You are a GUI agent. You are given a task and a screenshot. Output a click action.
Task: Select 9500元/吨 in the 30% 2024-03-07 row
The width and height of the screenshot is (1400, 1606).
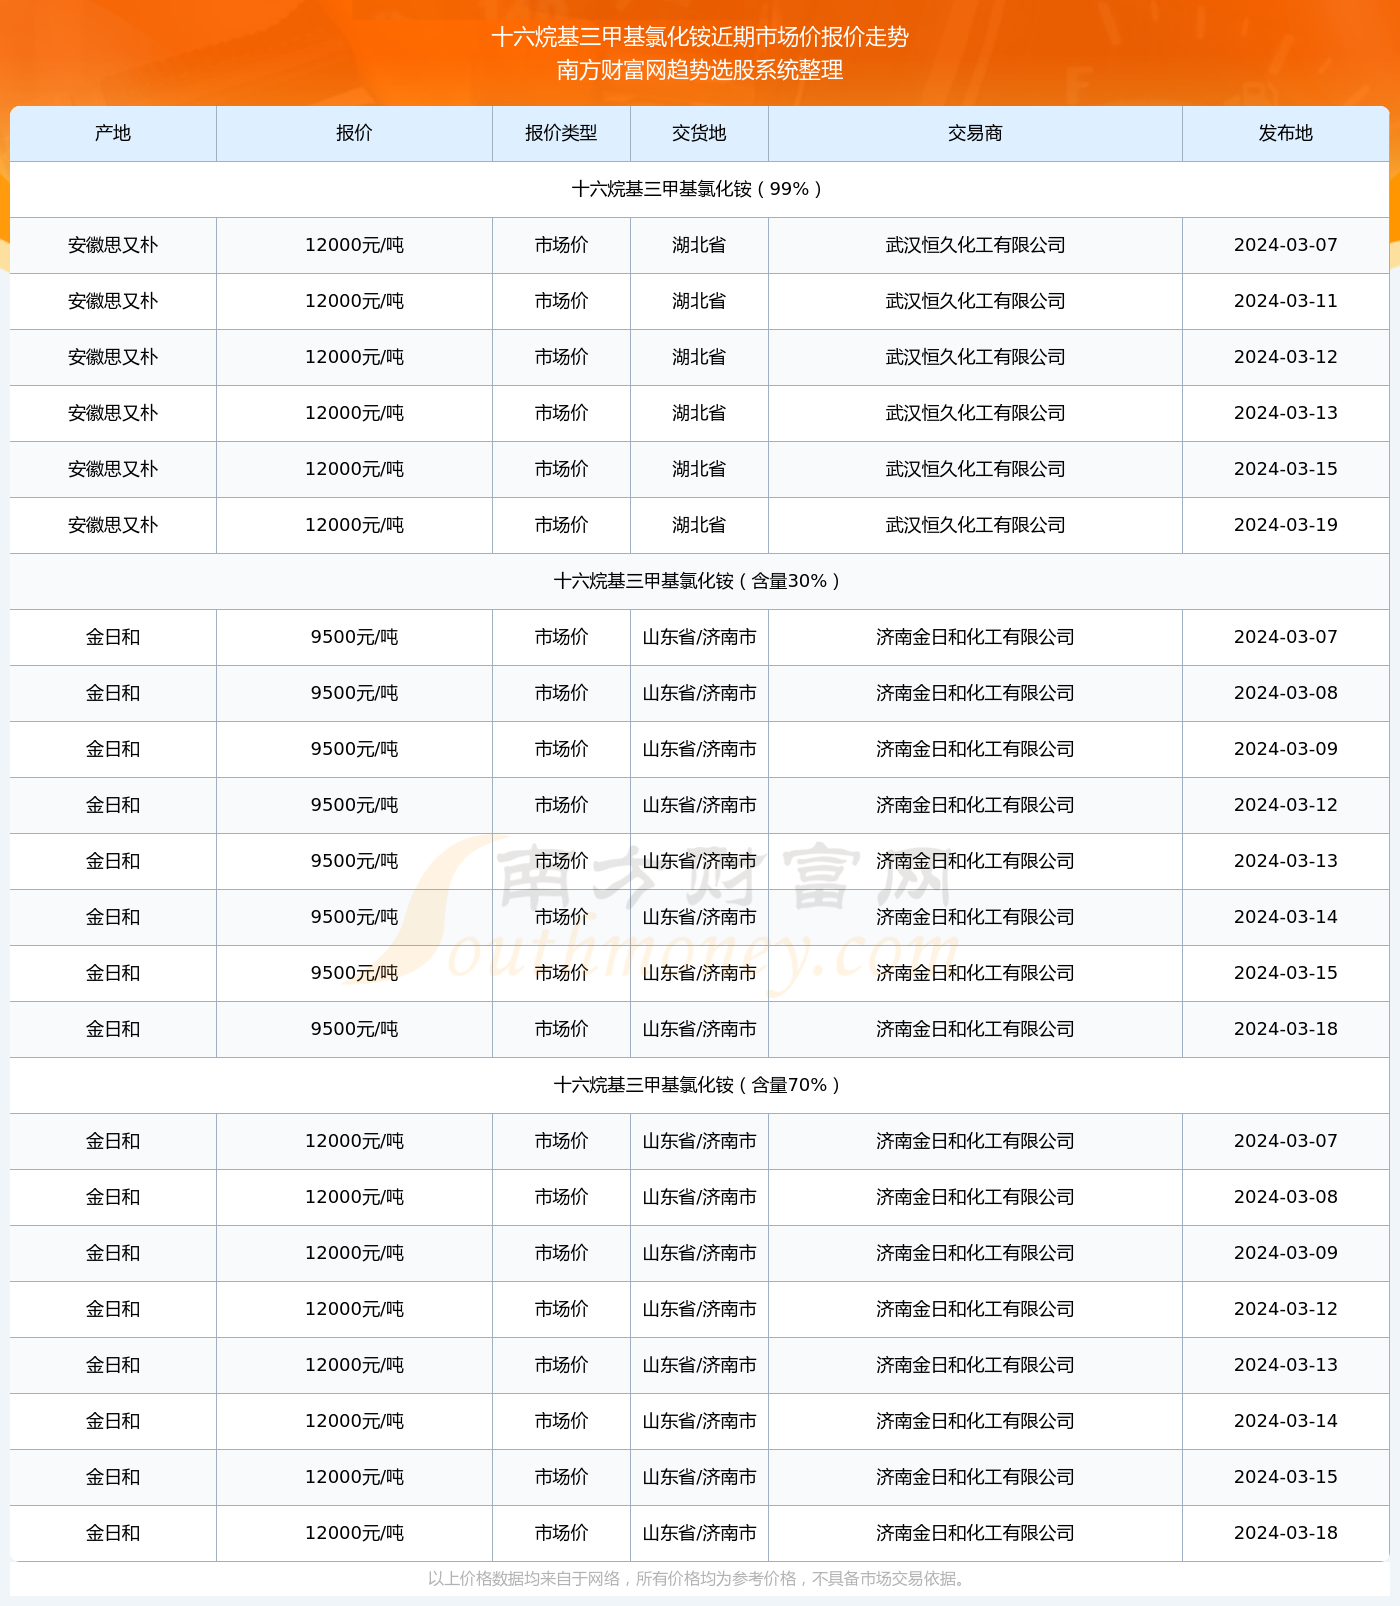354,637
